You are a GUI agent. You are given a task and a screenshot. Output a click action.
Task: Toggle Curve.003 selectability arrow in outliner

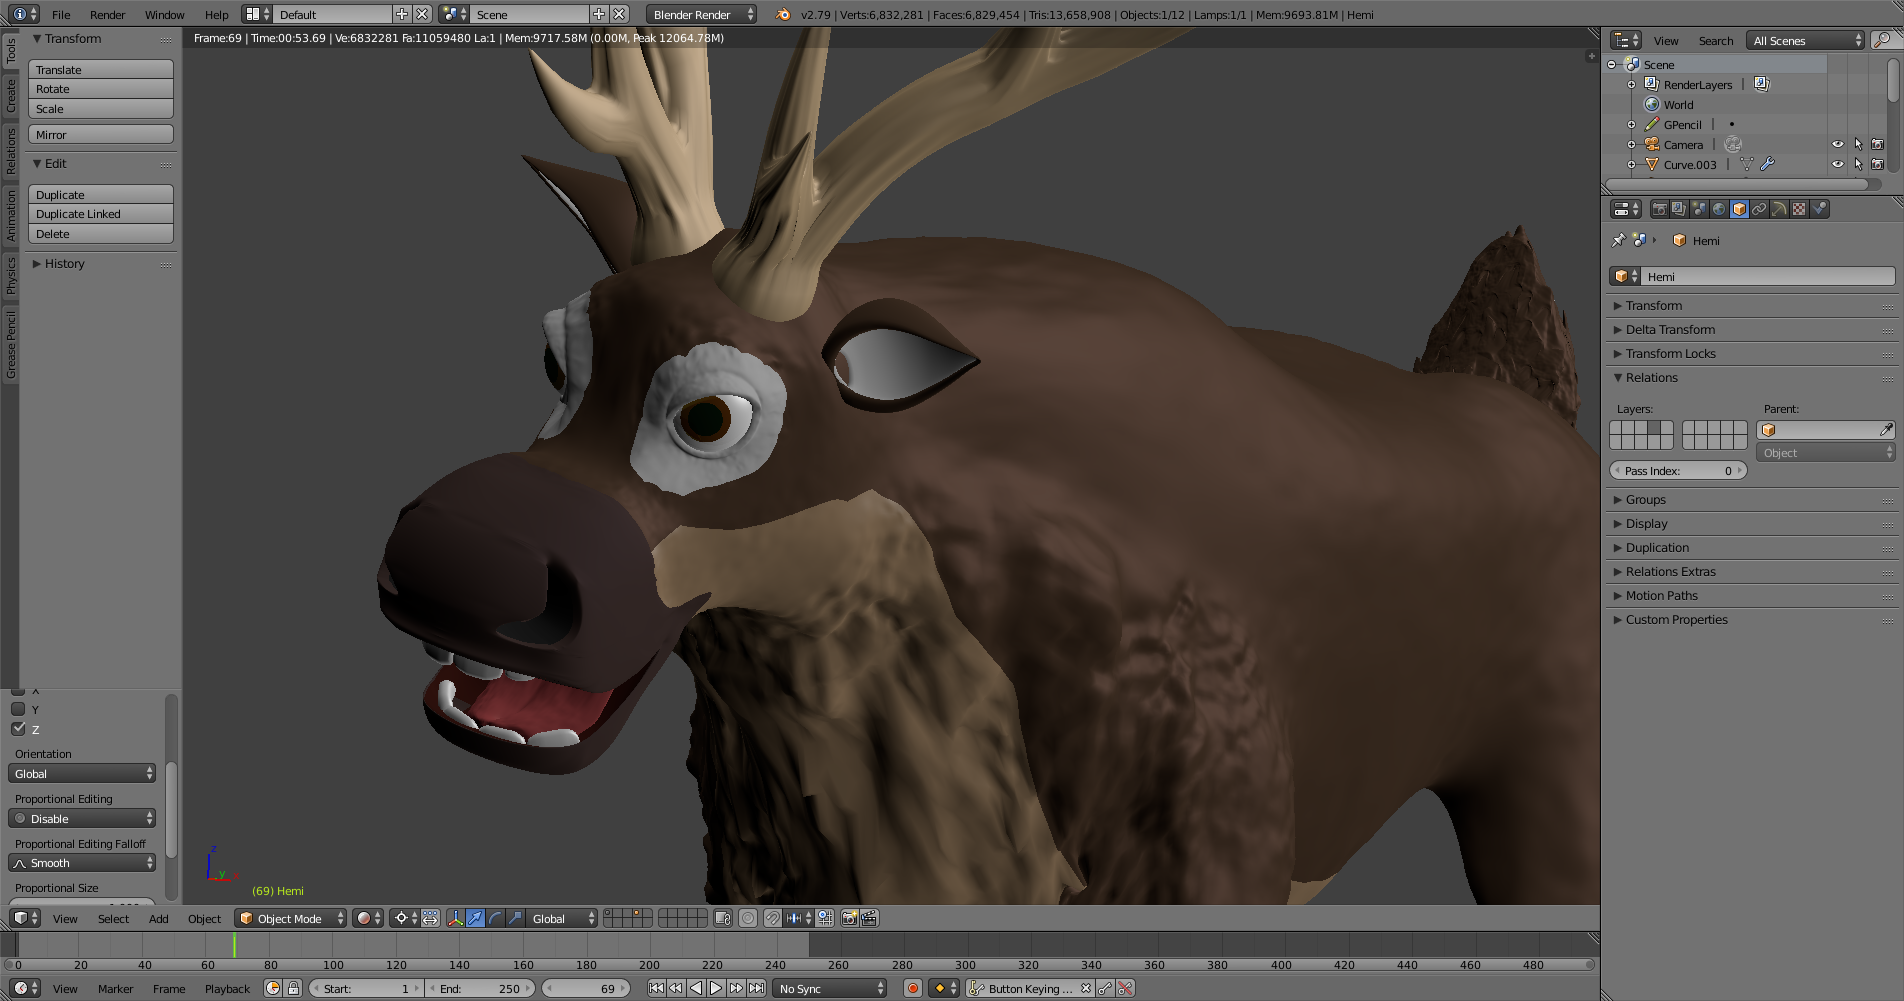[1858, 164]
